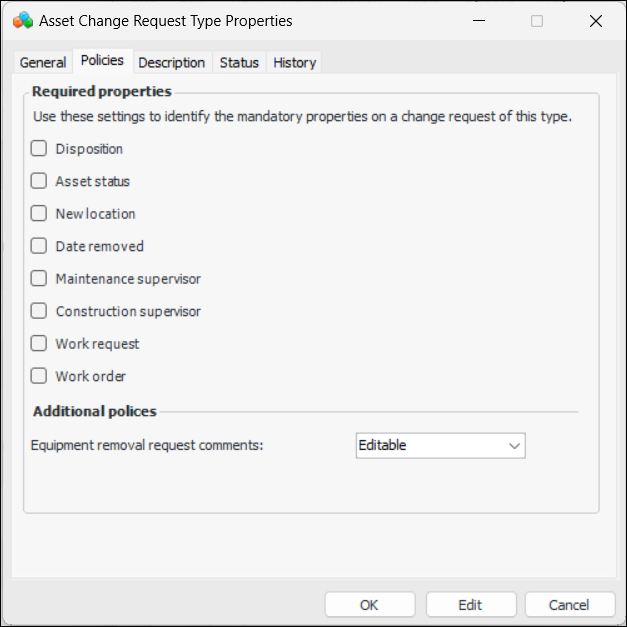
Task: Check the Asset status box
Action: (x=39, y=181)
